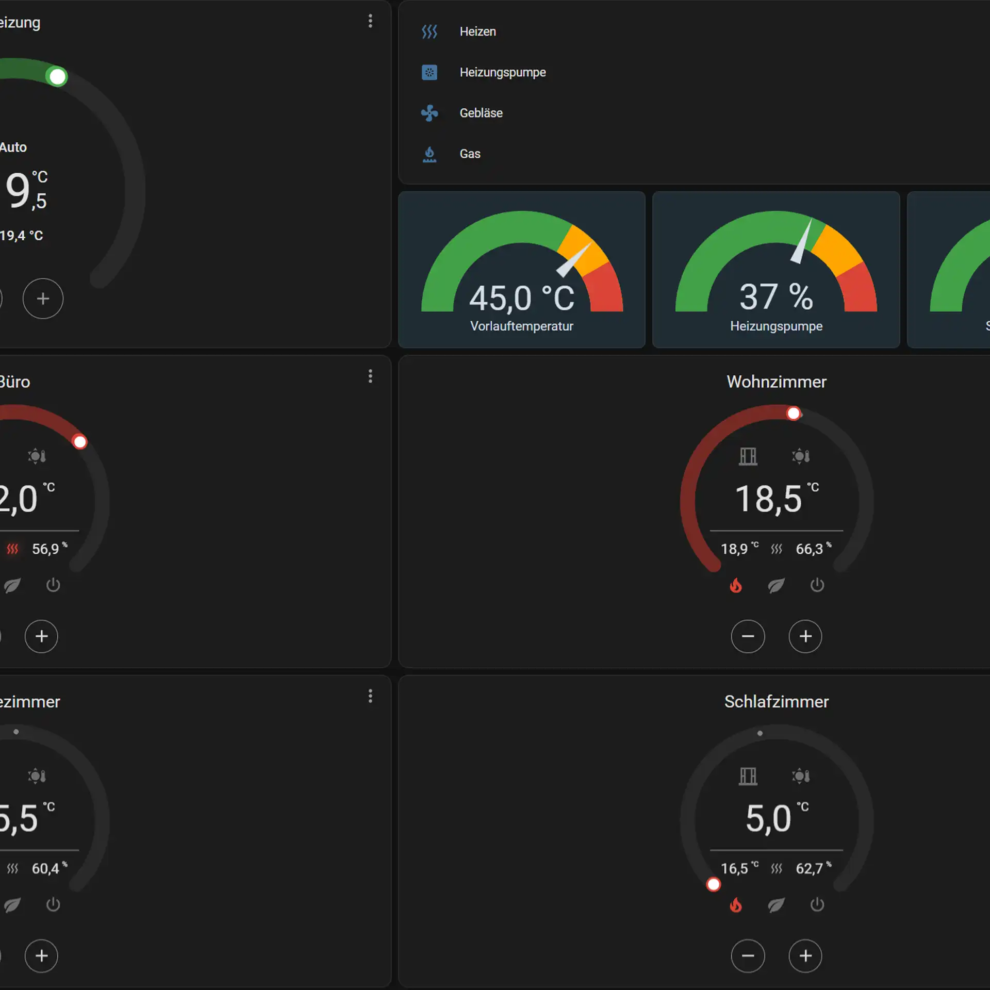Click the green slider handle on Heizung dial

57,77
